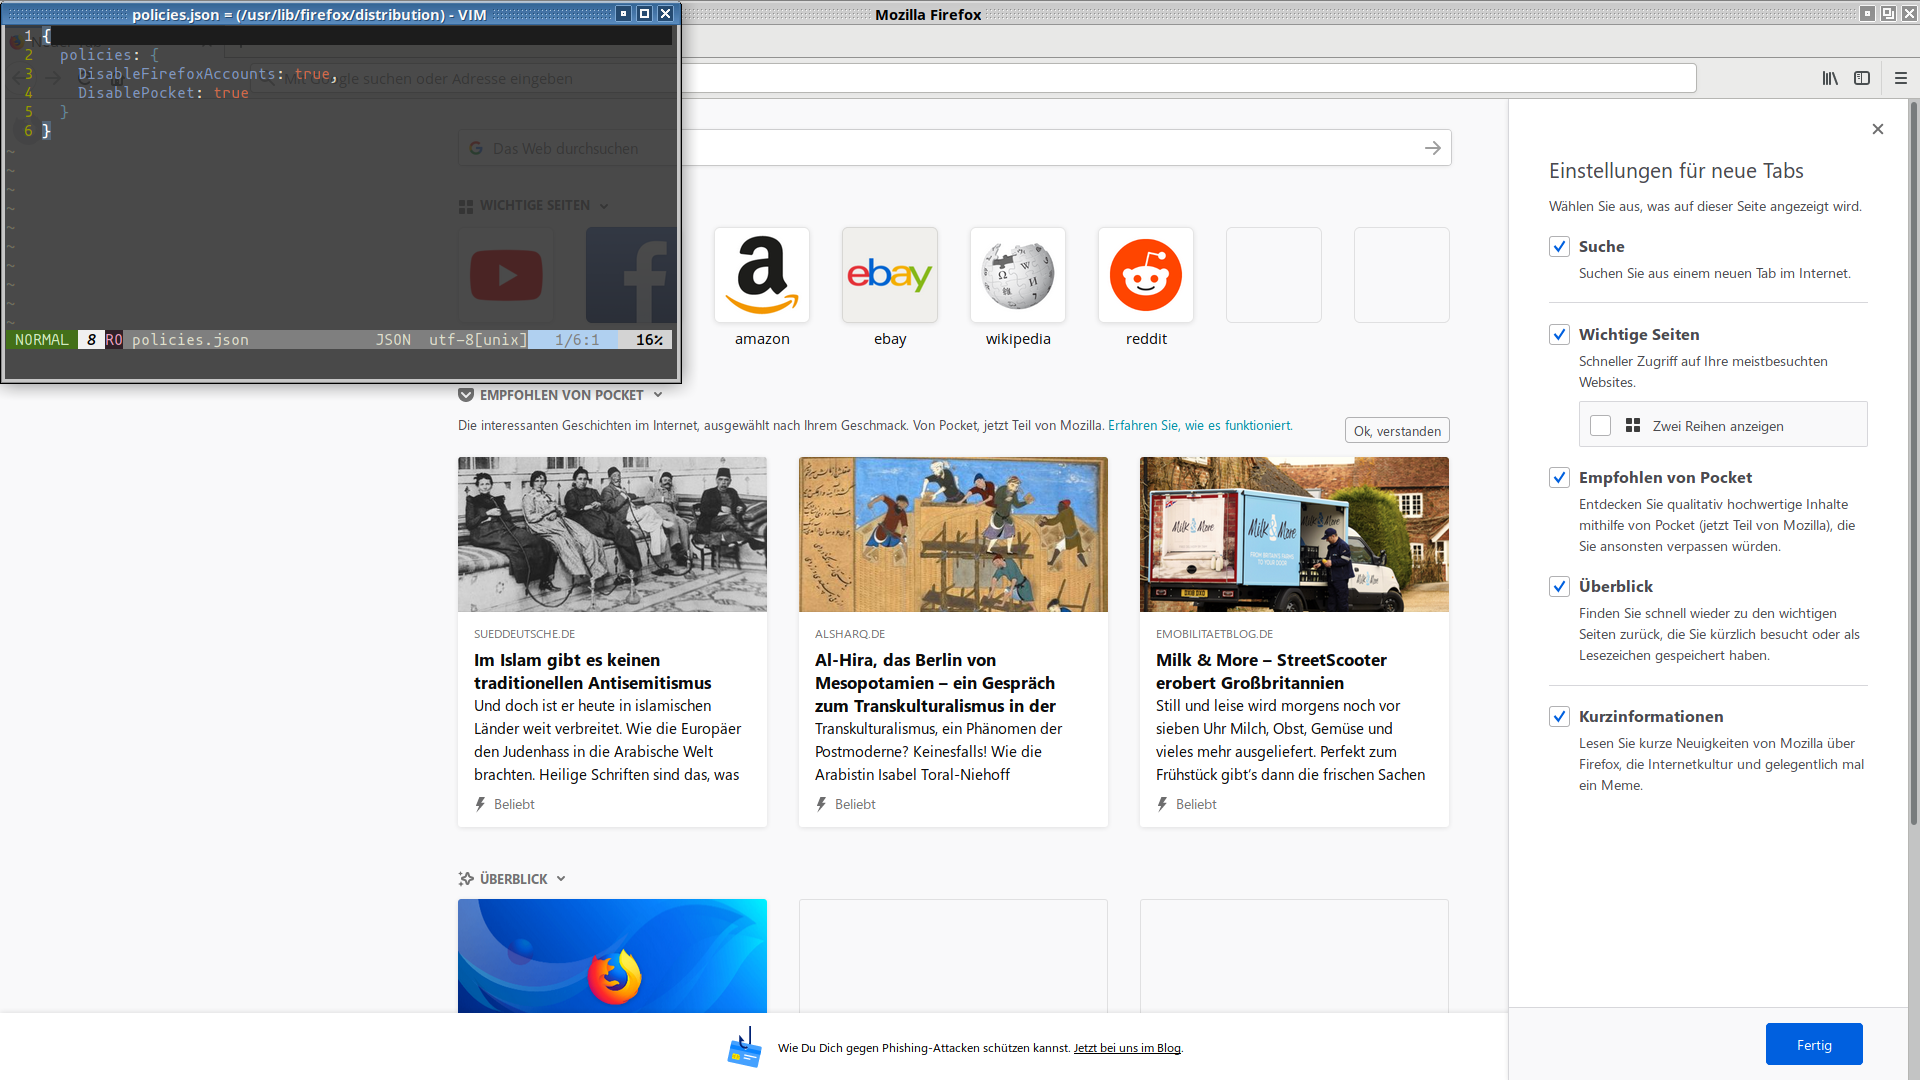Open the eBay top site tile
The width and height of the screenshot is (1920, 1080).
tap(889, 276)
